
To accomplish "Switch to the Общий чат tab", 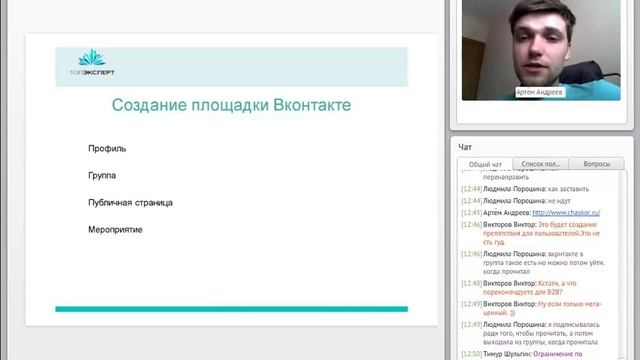I will click(485, 164).
